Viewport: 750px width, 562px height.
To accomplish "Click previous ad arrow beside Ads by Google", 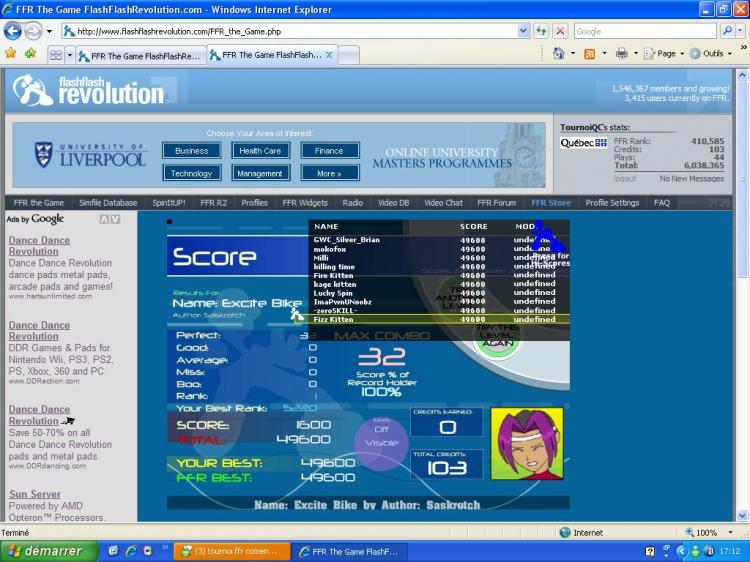I will click(104, 220).
